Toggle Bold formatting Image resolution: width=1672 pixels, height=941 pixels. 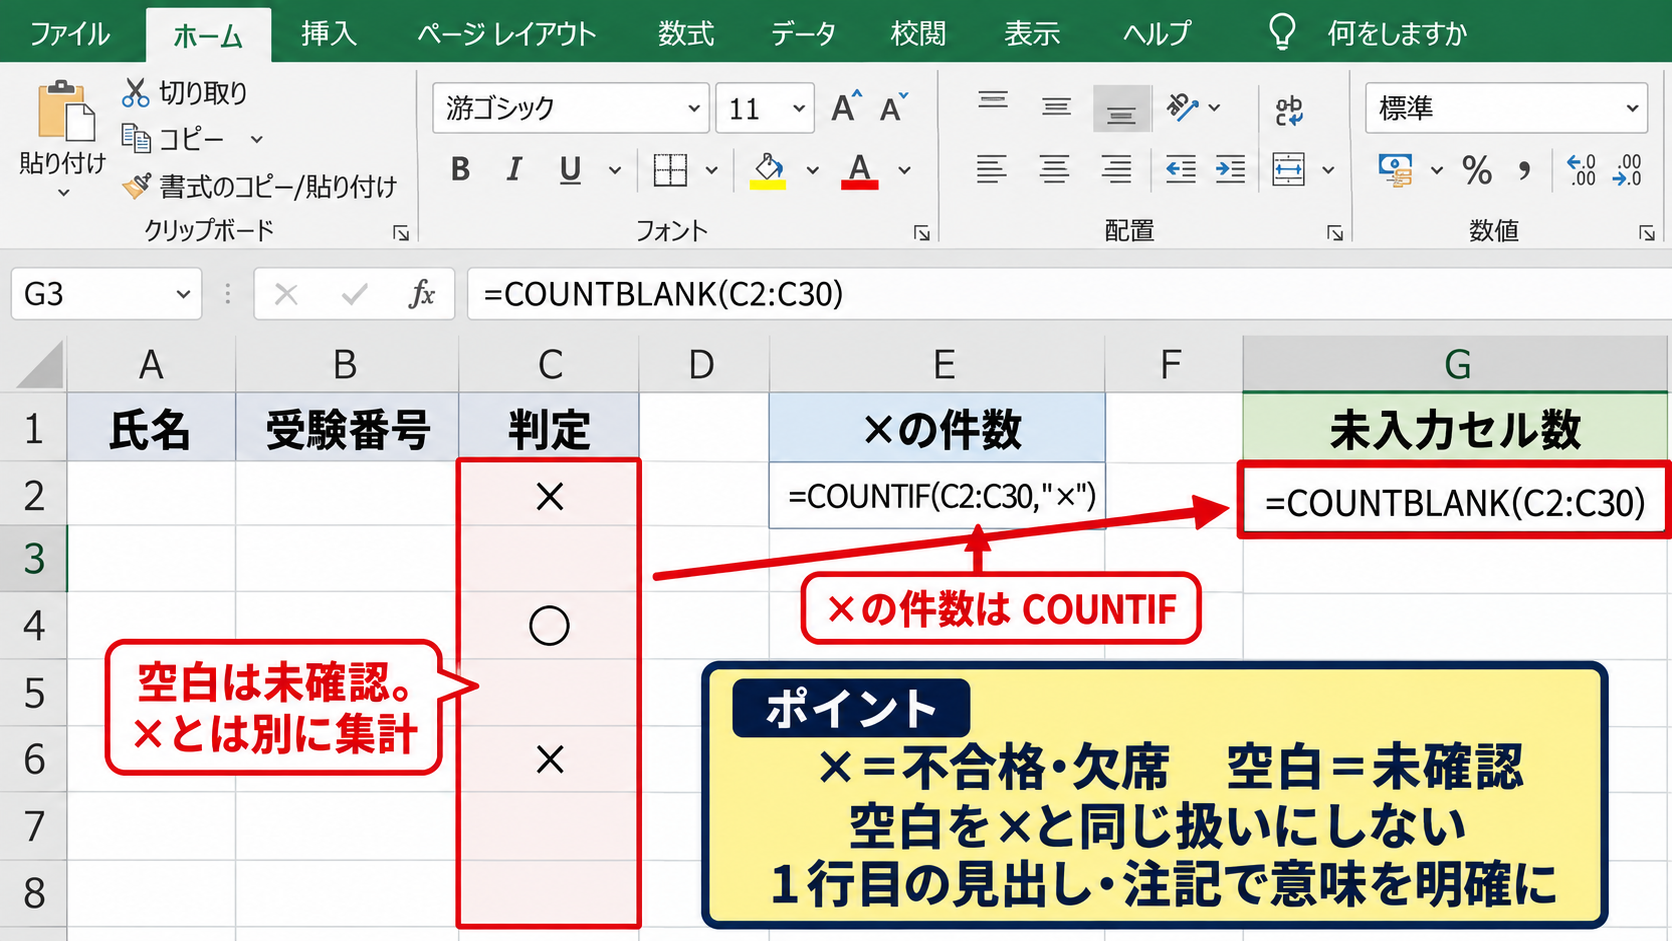460,170
